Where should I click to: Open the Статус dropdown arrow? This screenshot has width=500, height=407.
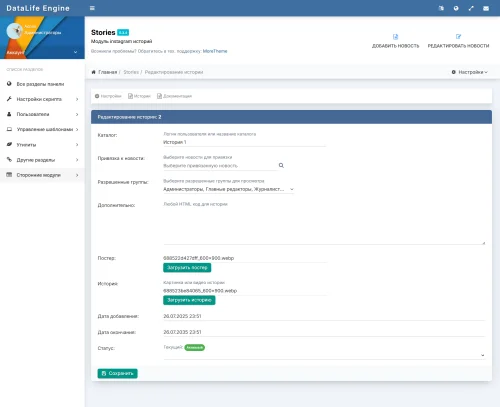pos(482,355)
